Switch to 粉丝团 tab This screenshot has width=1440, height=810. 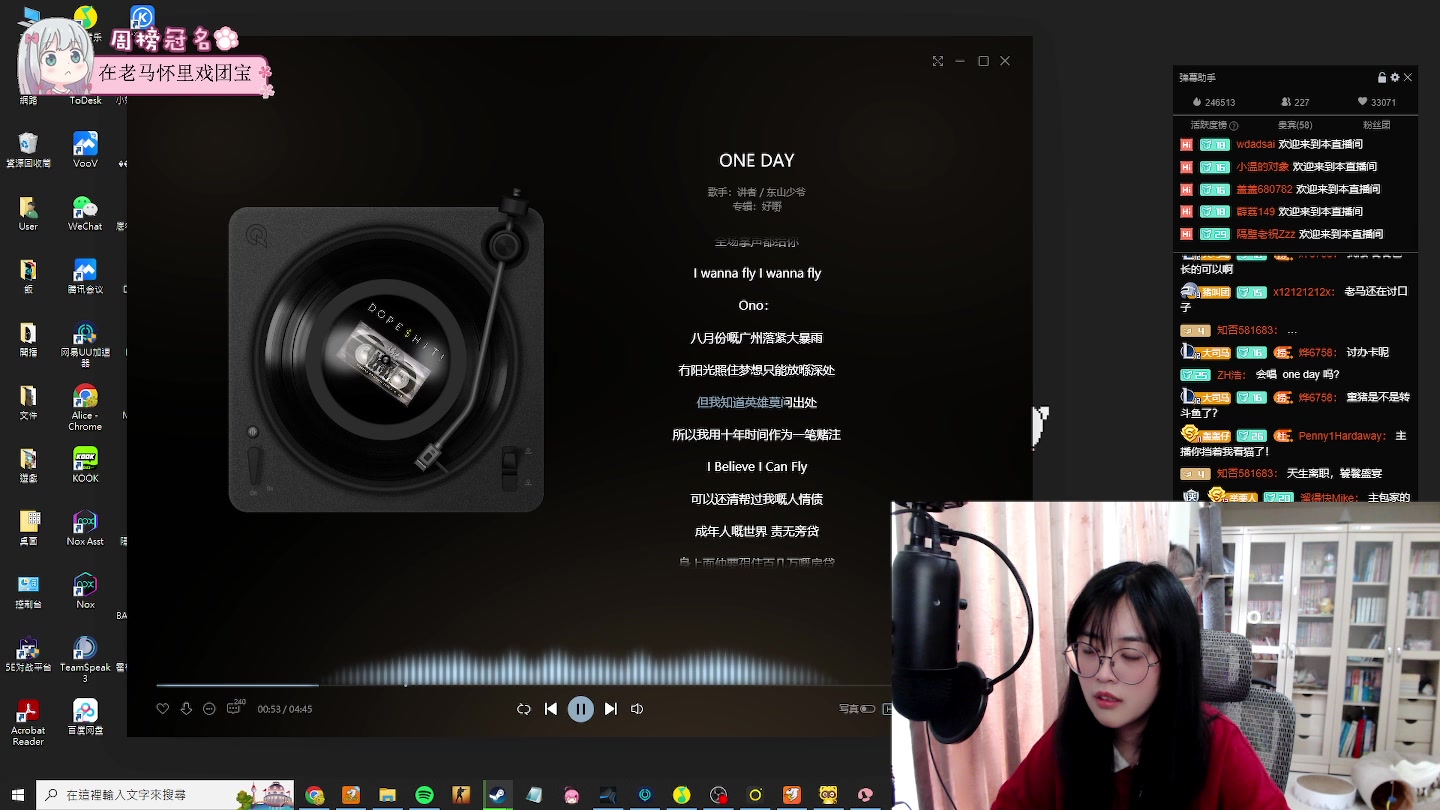[1377, 125]
